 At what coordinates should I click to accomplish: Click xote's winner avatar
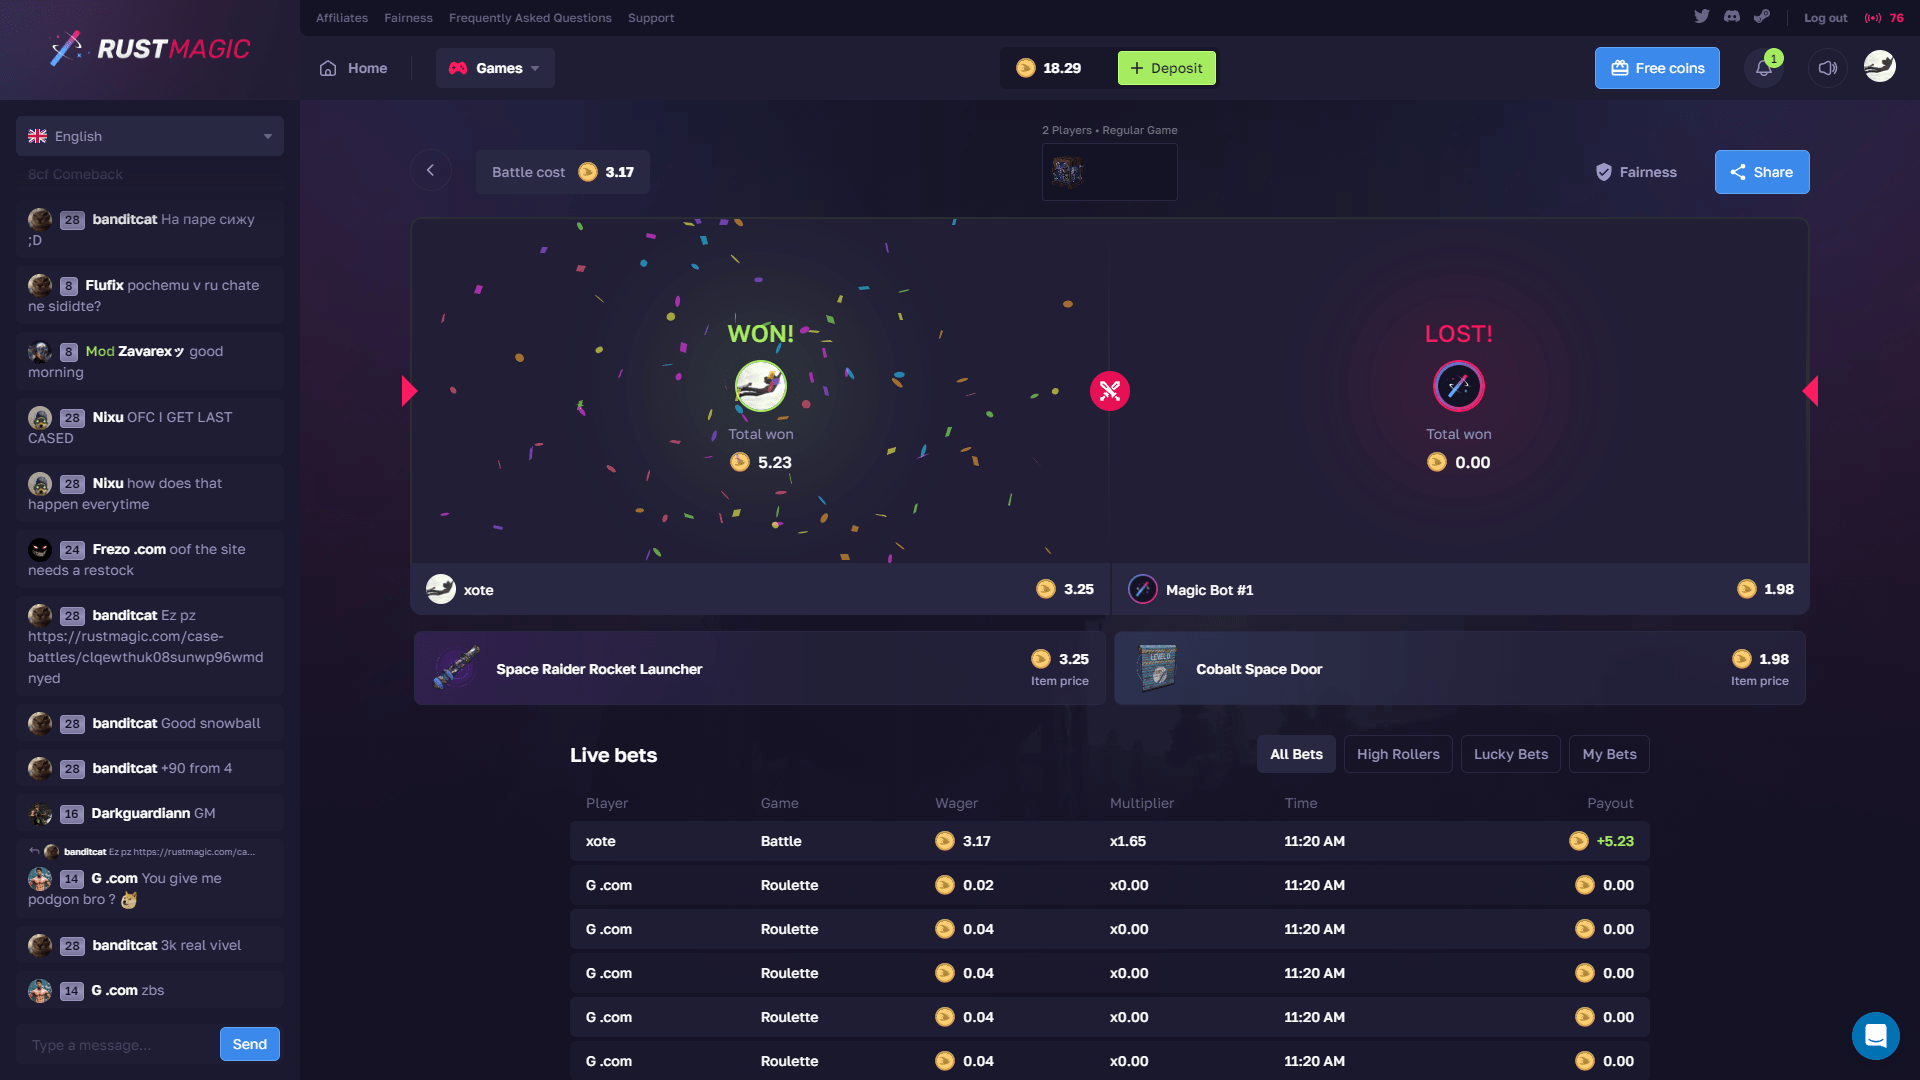click(761, 386)
